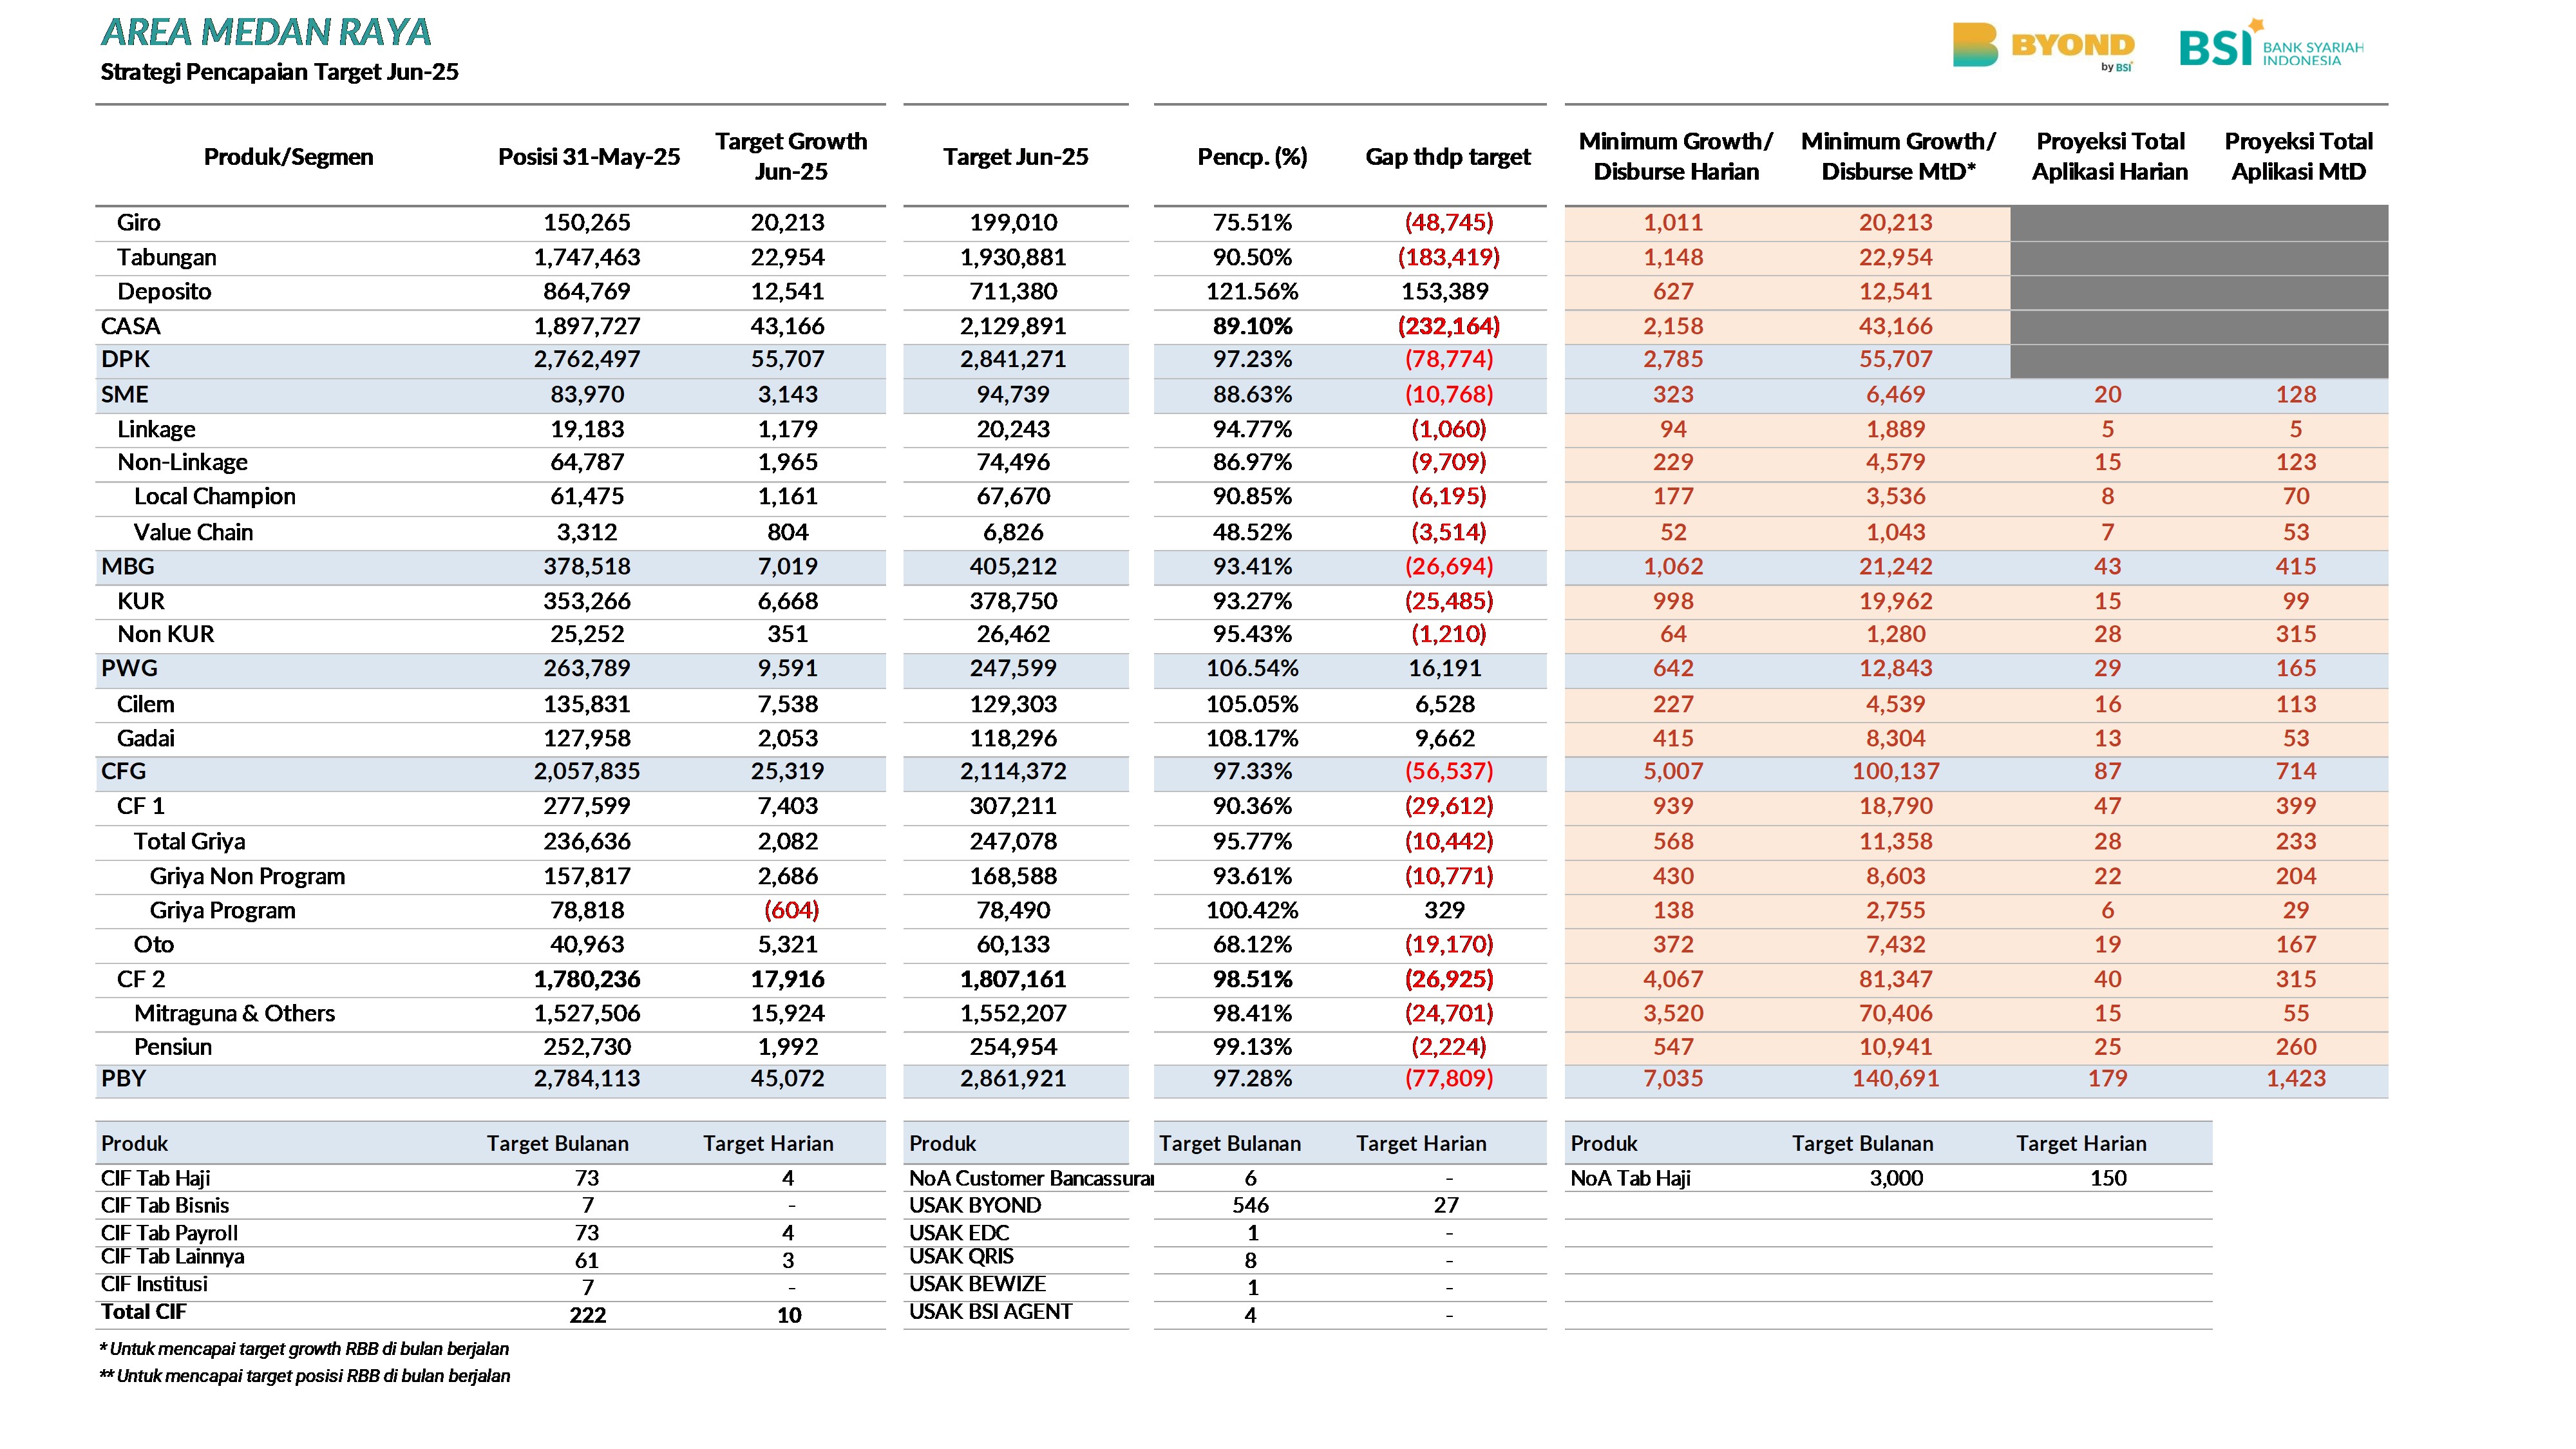Select the Target Jun-25 column header
The height and width of the screenshot is (1449, 2576).
(x=1015, y=157)
